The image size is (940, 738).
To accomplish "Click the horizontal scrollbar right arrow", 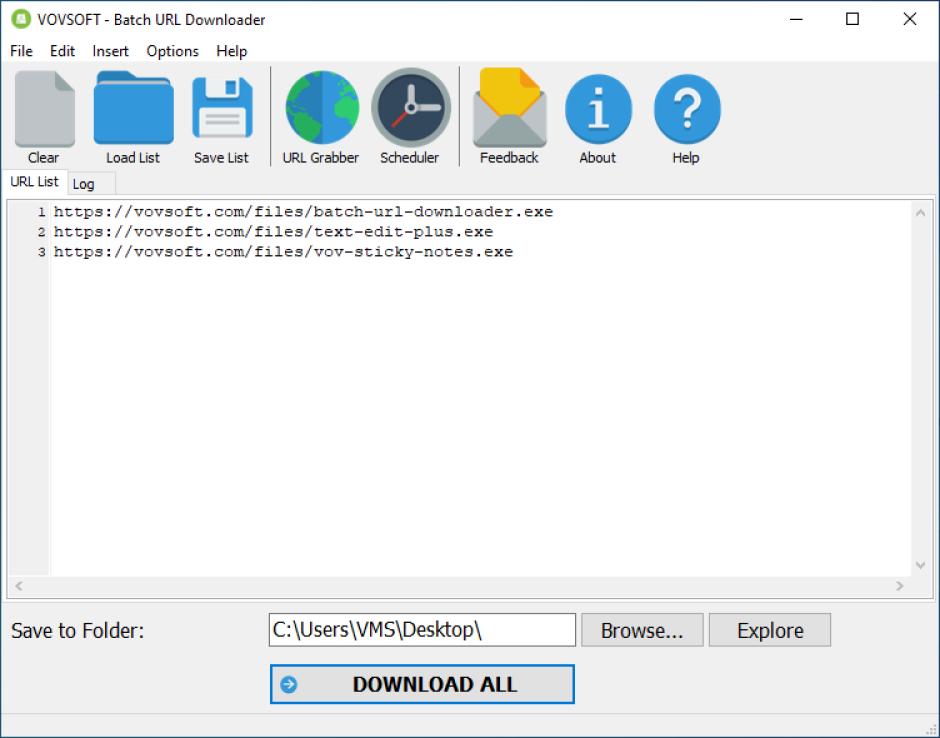I will (x=900, y=586).
